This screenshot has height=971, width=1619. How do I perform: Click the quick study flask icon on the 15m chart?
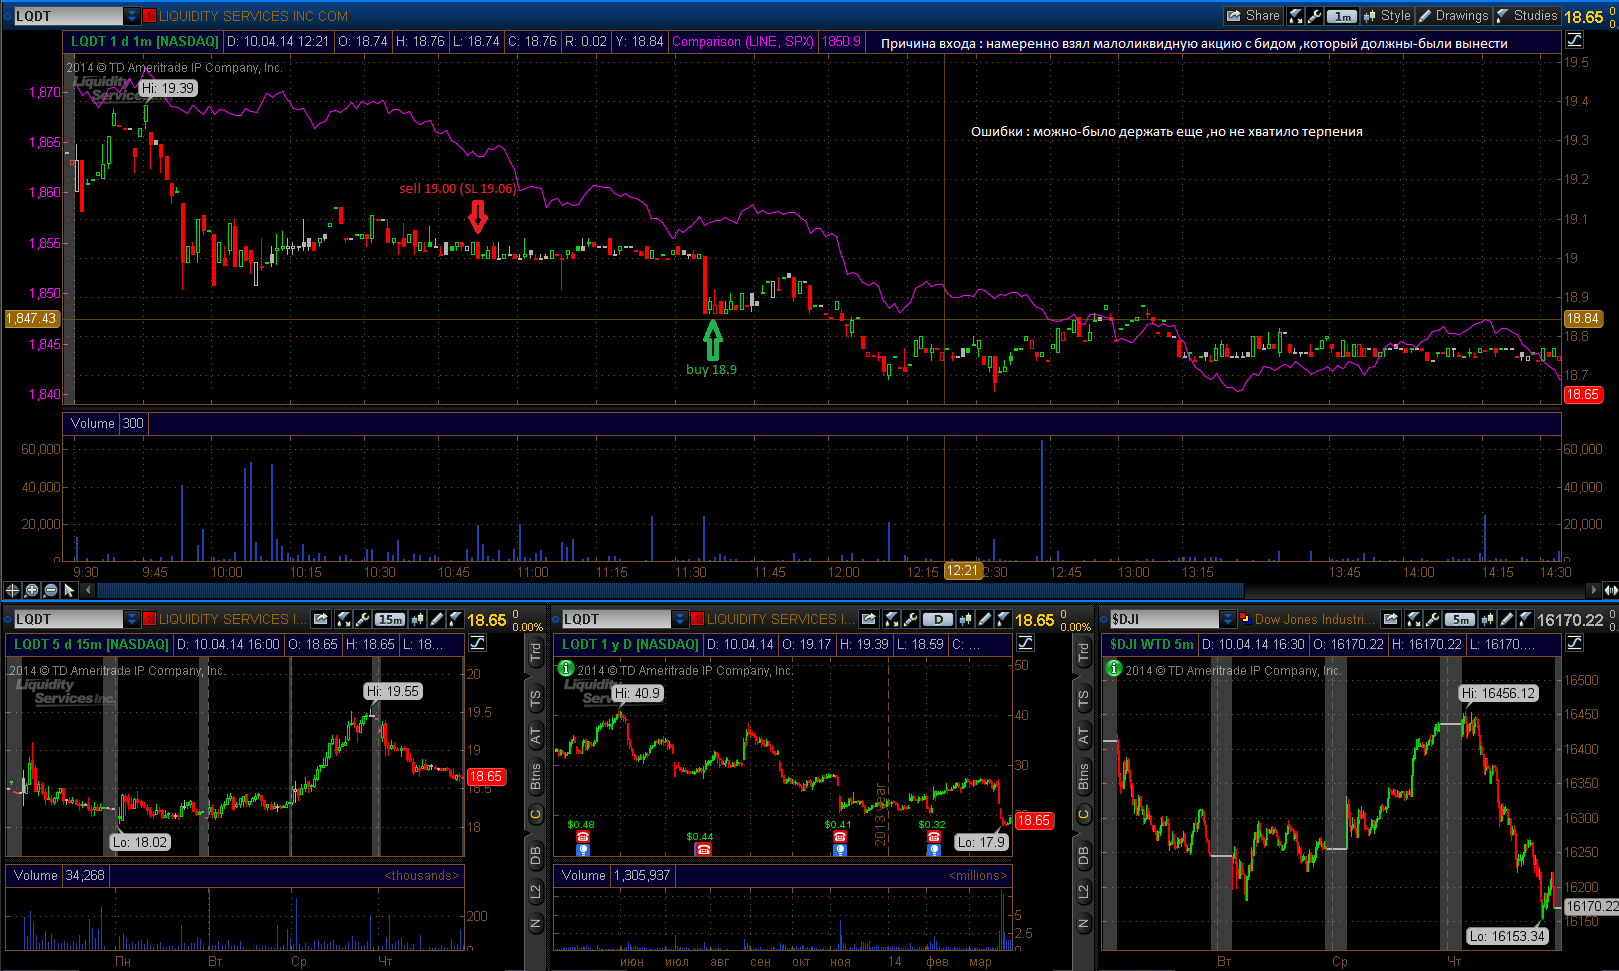[x=344, y=619]
